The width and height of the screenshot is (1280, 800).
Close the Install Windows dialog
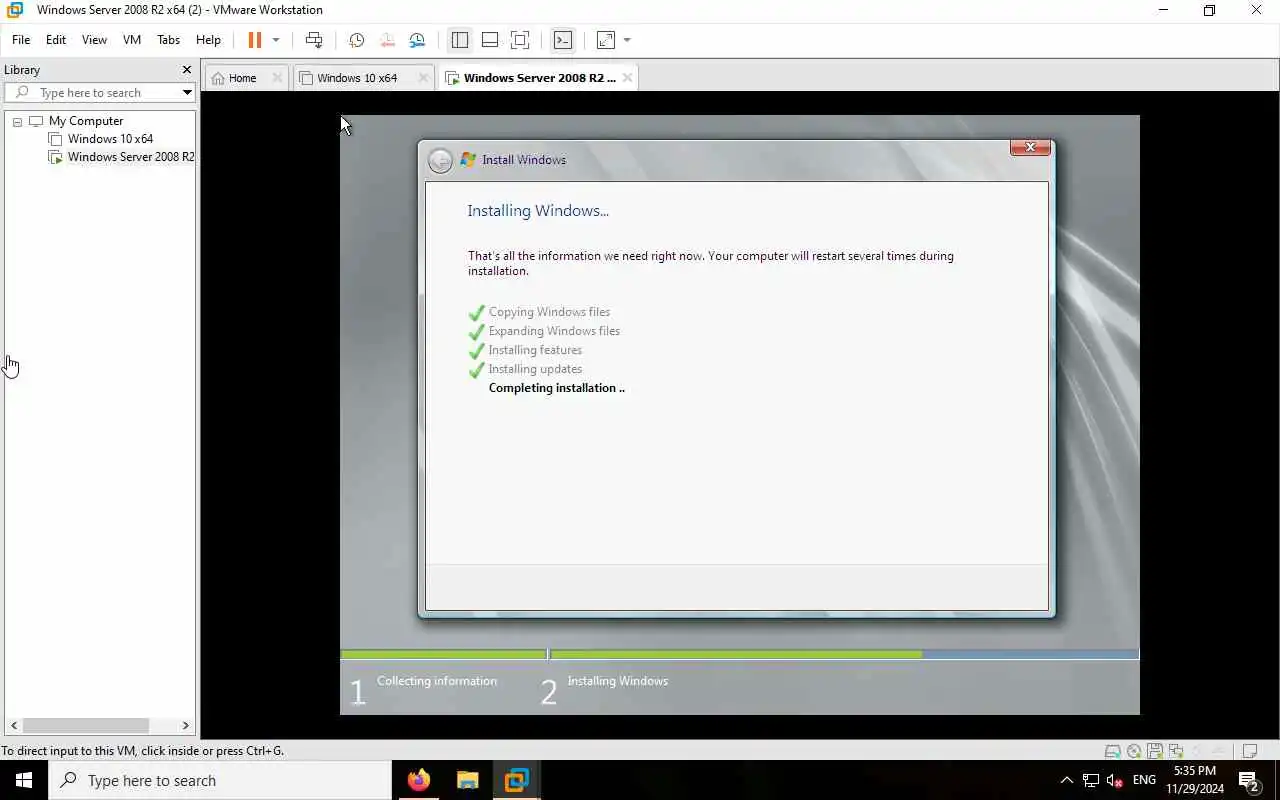pos(1030,148)
